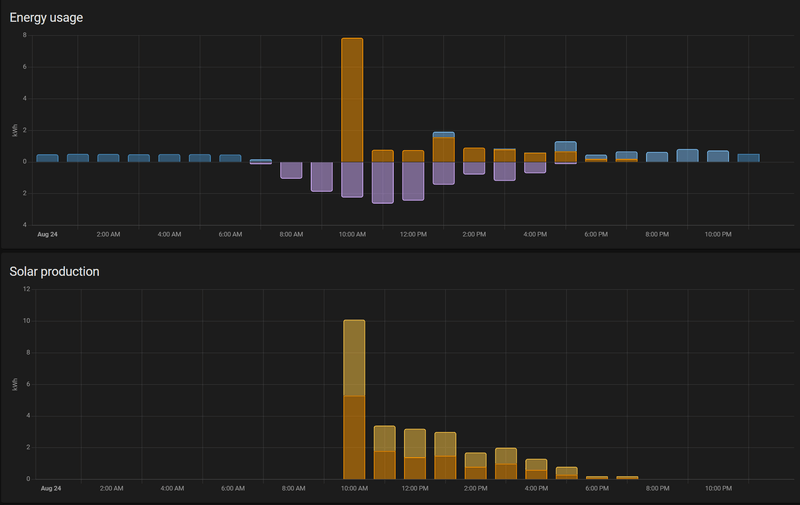Click the "10:00 AM" axis label under Solar production
This screenshot has width=800, height=505.
354,489
